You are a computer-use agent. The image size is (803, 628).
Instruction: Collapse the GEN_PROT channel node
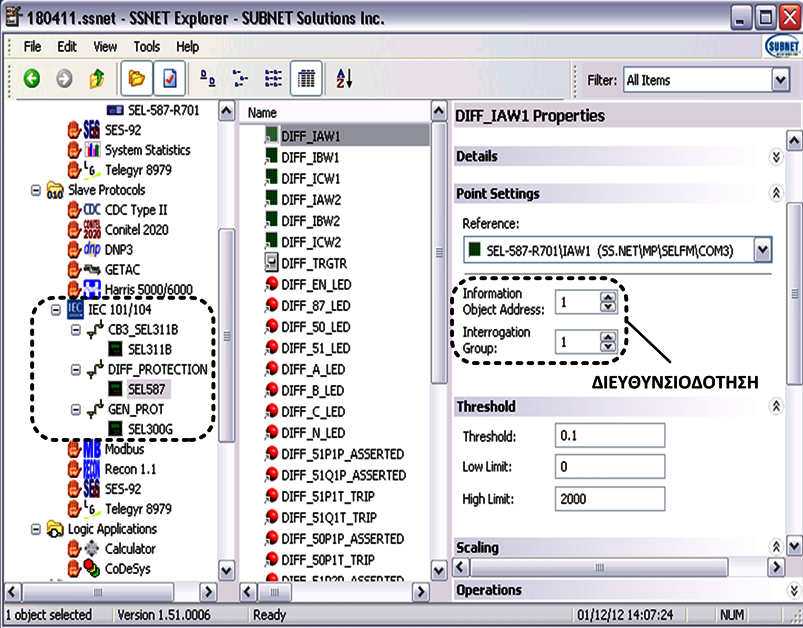pos(76,409)
